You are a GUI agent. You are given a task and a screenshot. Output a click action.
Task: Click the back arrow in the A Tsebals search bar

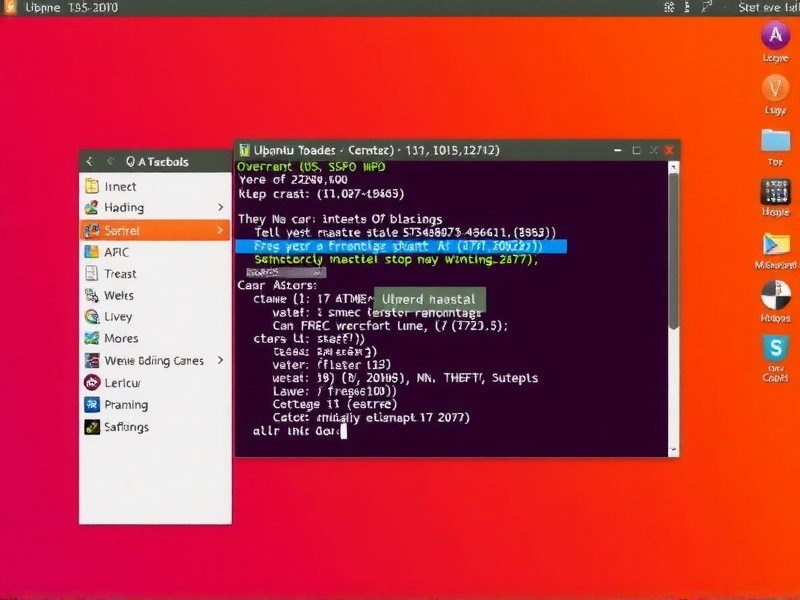point(91,160)
